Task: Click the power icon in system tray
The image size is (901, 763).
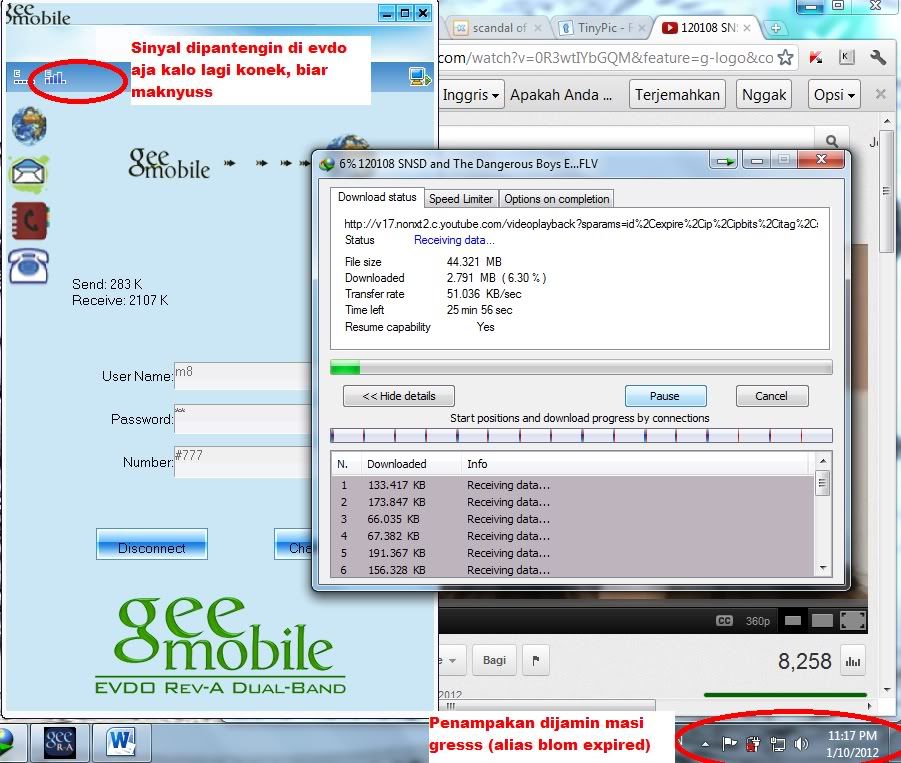Action: point(753,745)
